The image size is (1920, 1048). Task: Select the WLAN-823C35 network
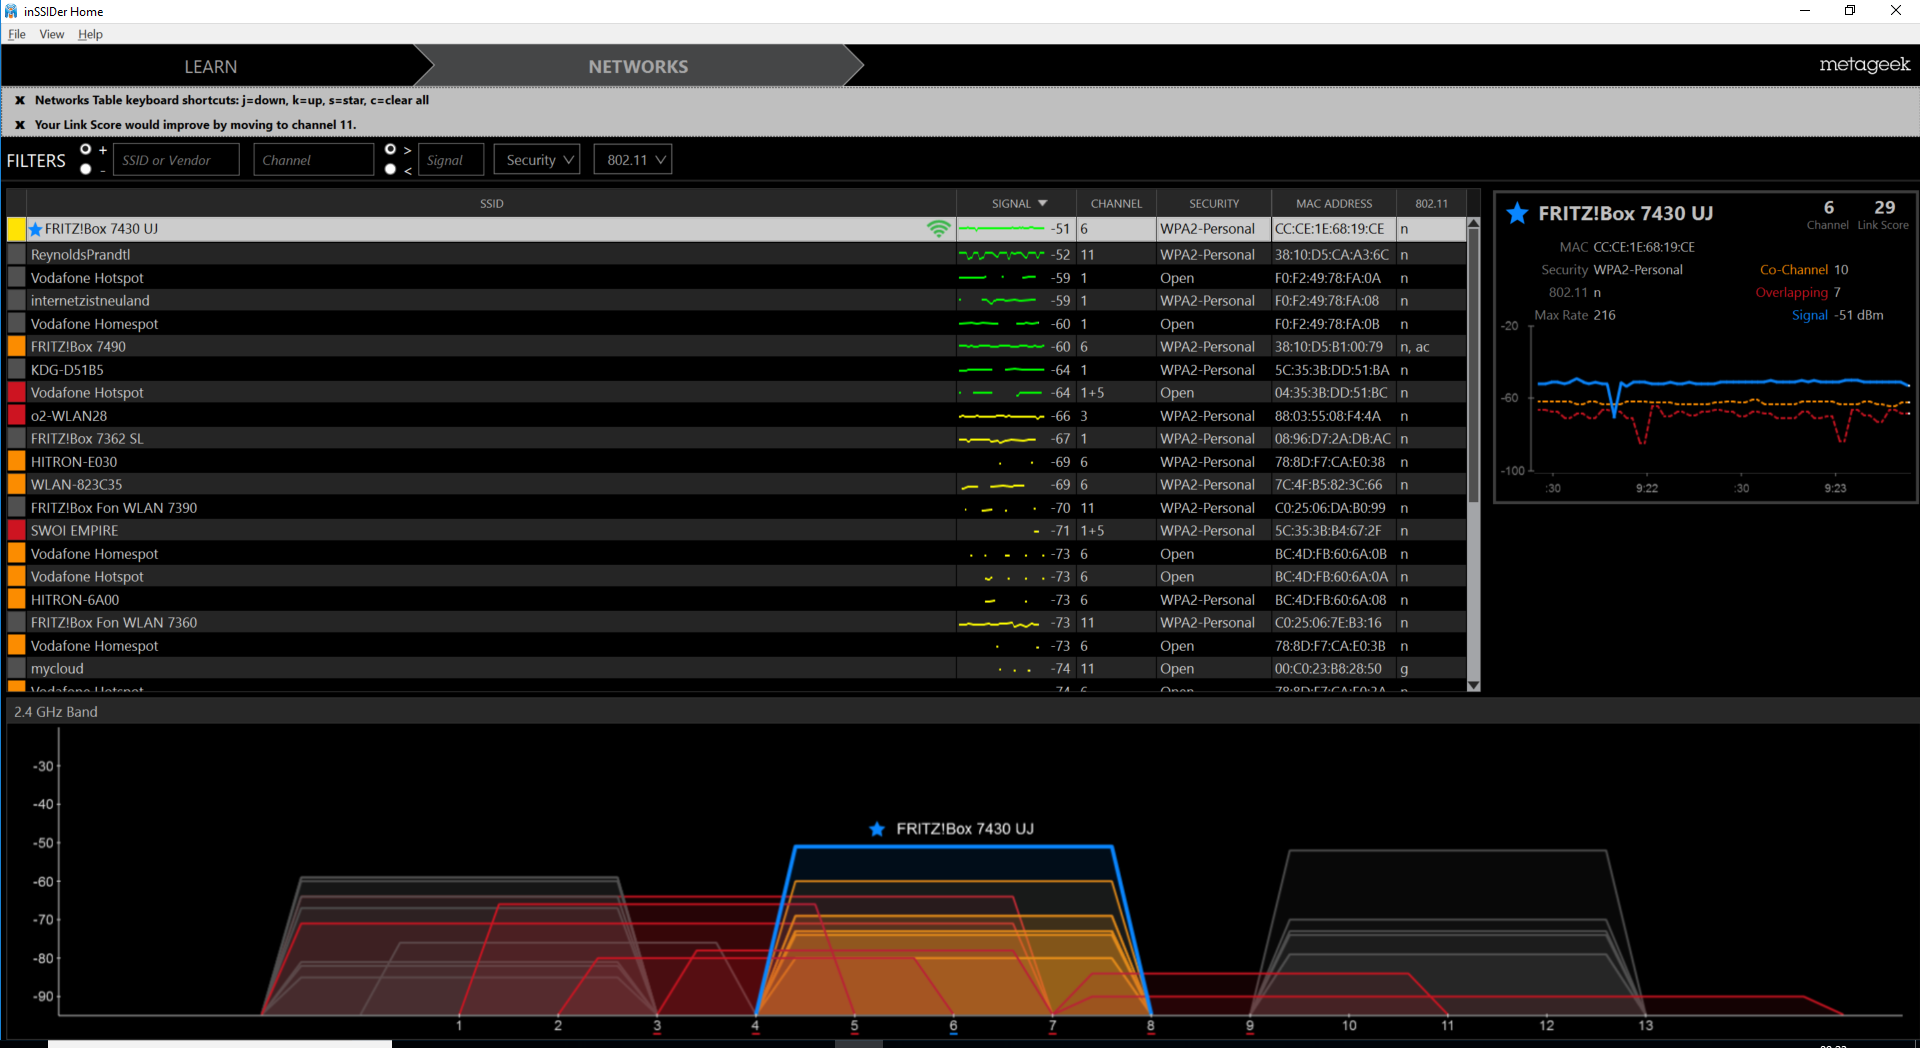(x=736, y=485)
